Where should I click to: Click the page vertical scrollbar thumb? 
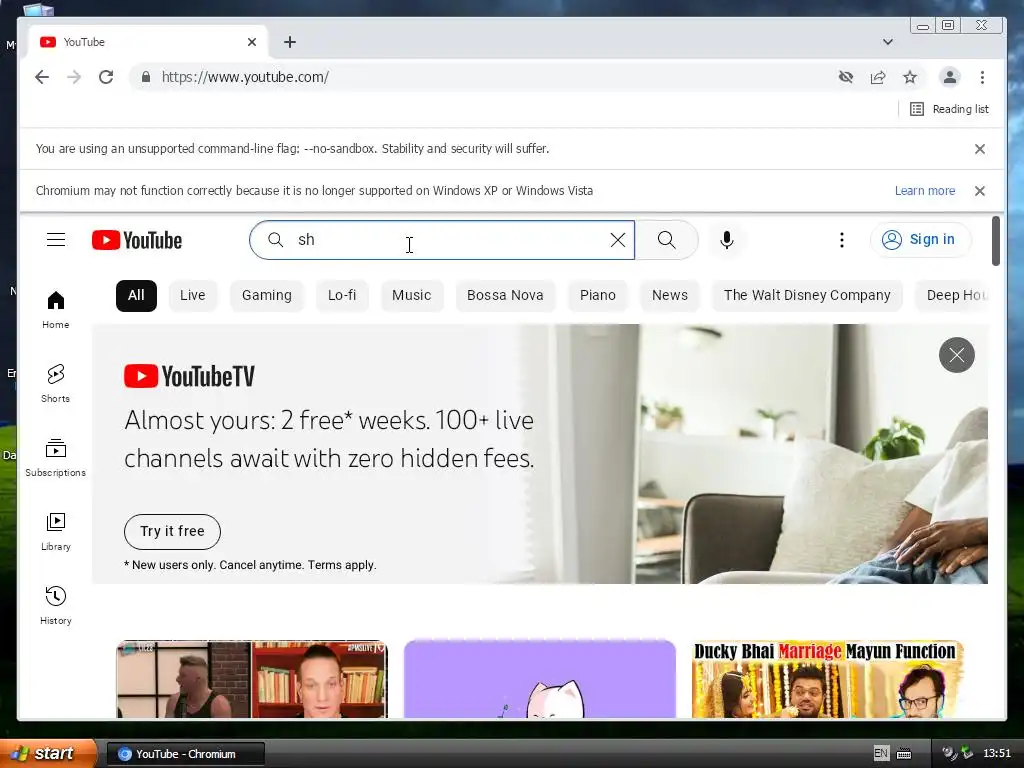(996, 241)
